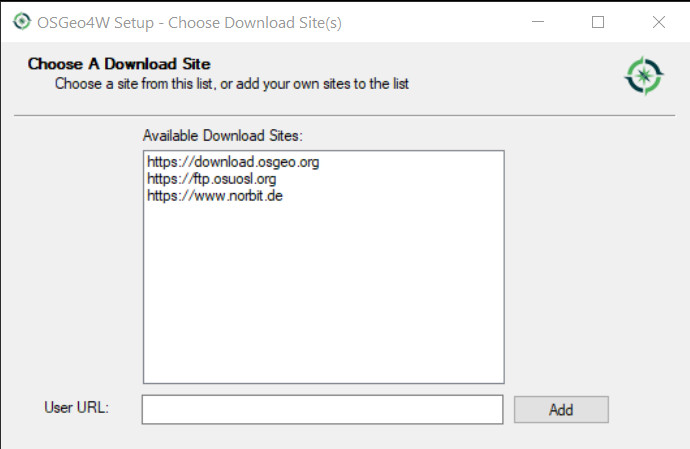
Task: Click the 'User URL:' label
Action: click(76, 407)
